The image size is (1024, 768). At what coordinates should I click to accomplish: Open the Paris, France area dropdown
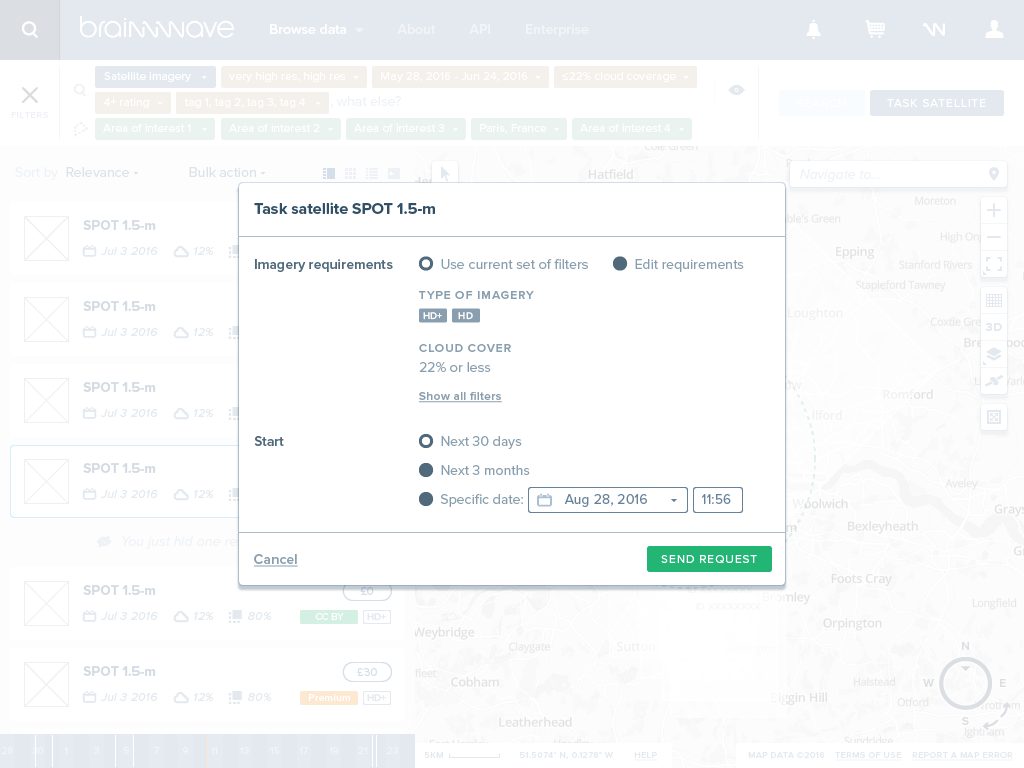[x=519, y=129]
